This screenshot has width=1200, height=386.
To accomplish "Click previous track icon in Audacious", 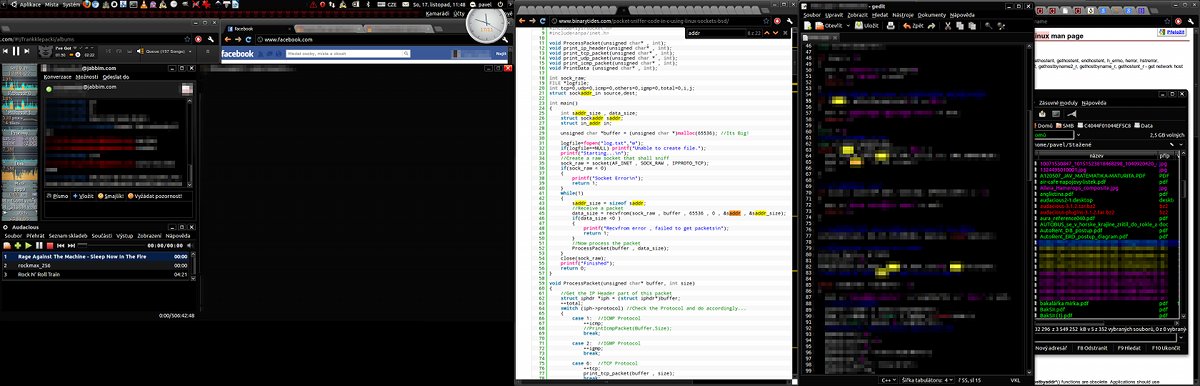I will [x=60, y=245].
